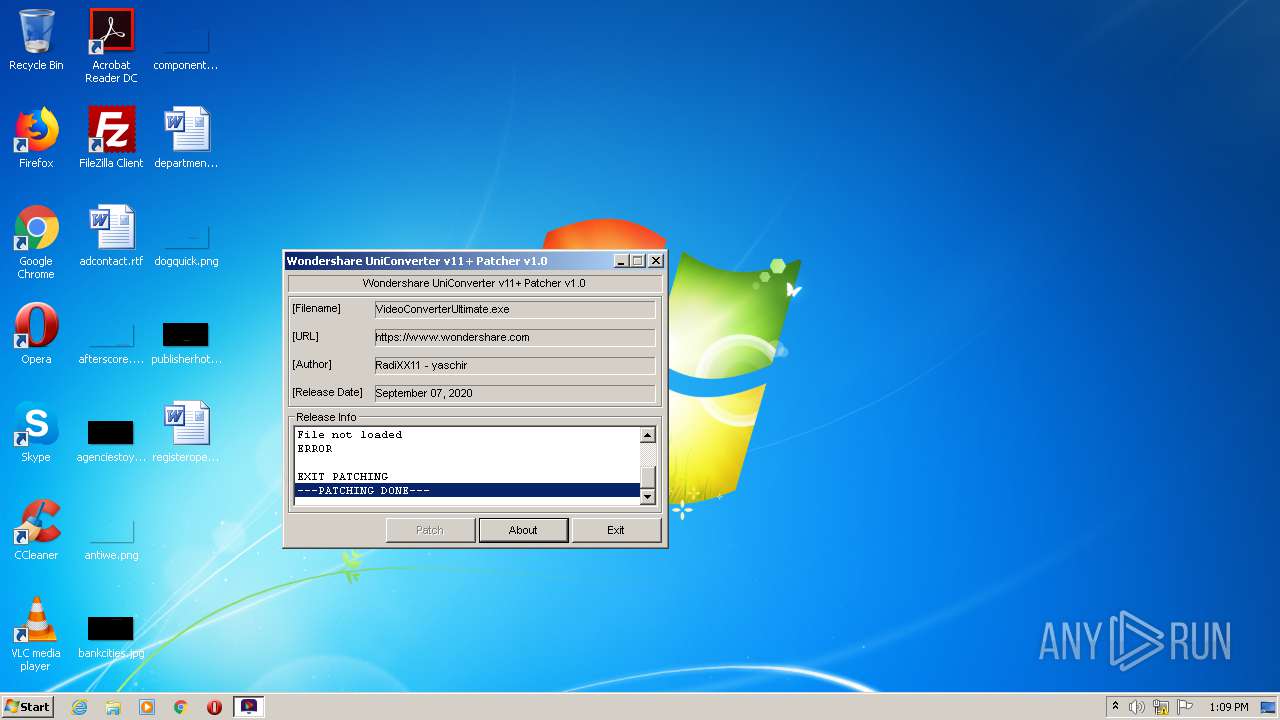Show hidden system tray icons
1280x720 pixels.
coord(1116,707)
